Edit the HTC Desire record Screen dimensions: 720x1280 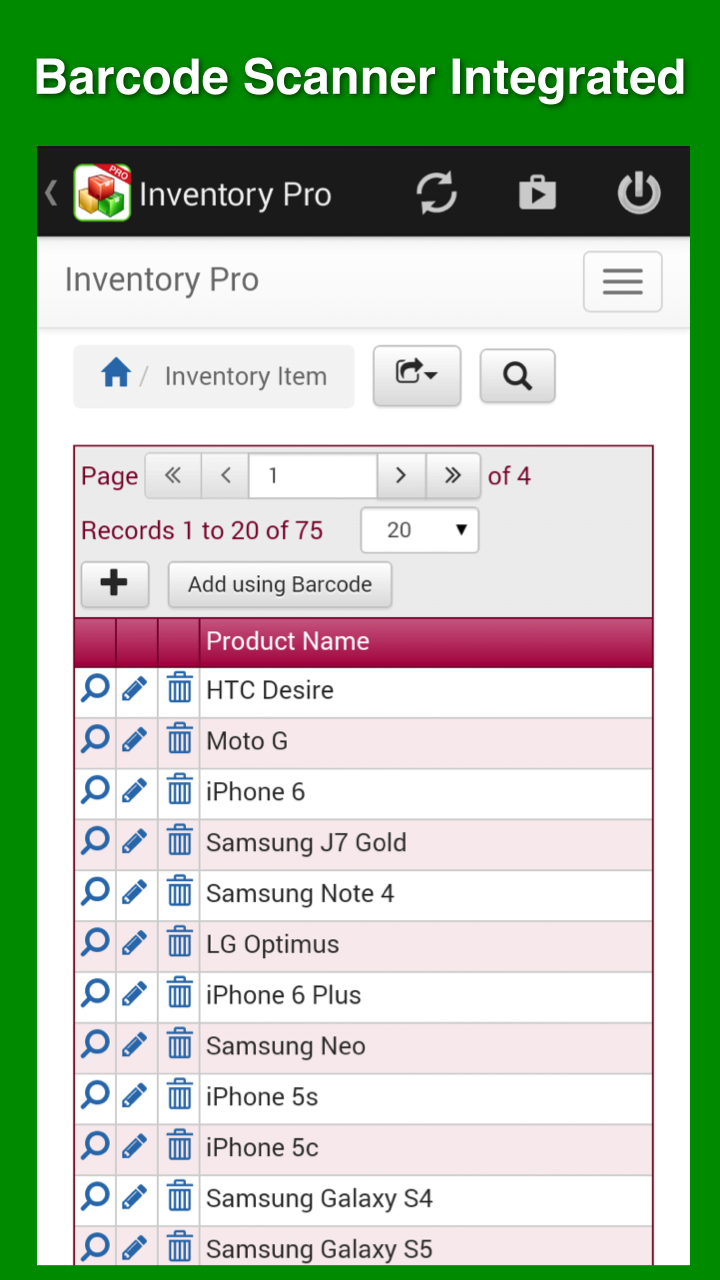[x=135, y=689]
